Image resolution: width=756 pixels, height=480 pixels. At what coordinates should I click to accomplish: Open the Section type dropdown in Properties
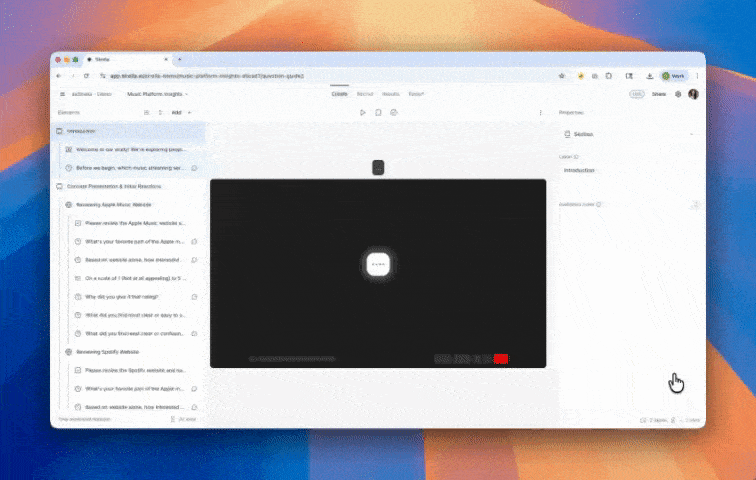coord(629,134)
